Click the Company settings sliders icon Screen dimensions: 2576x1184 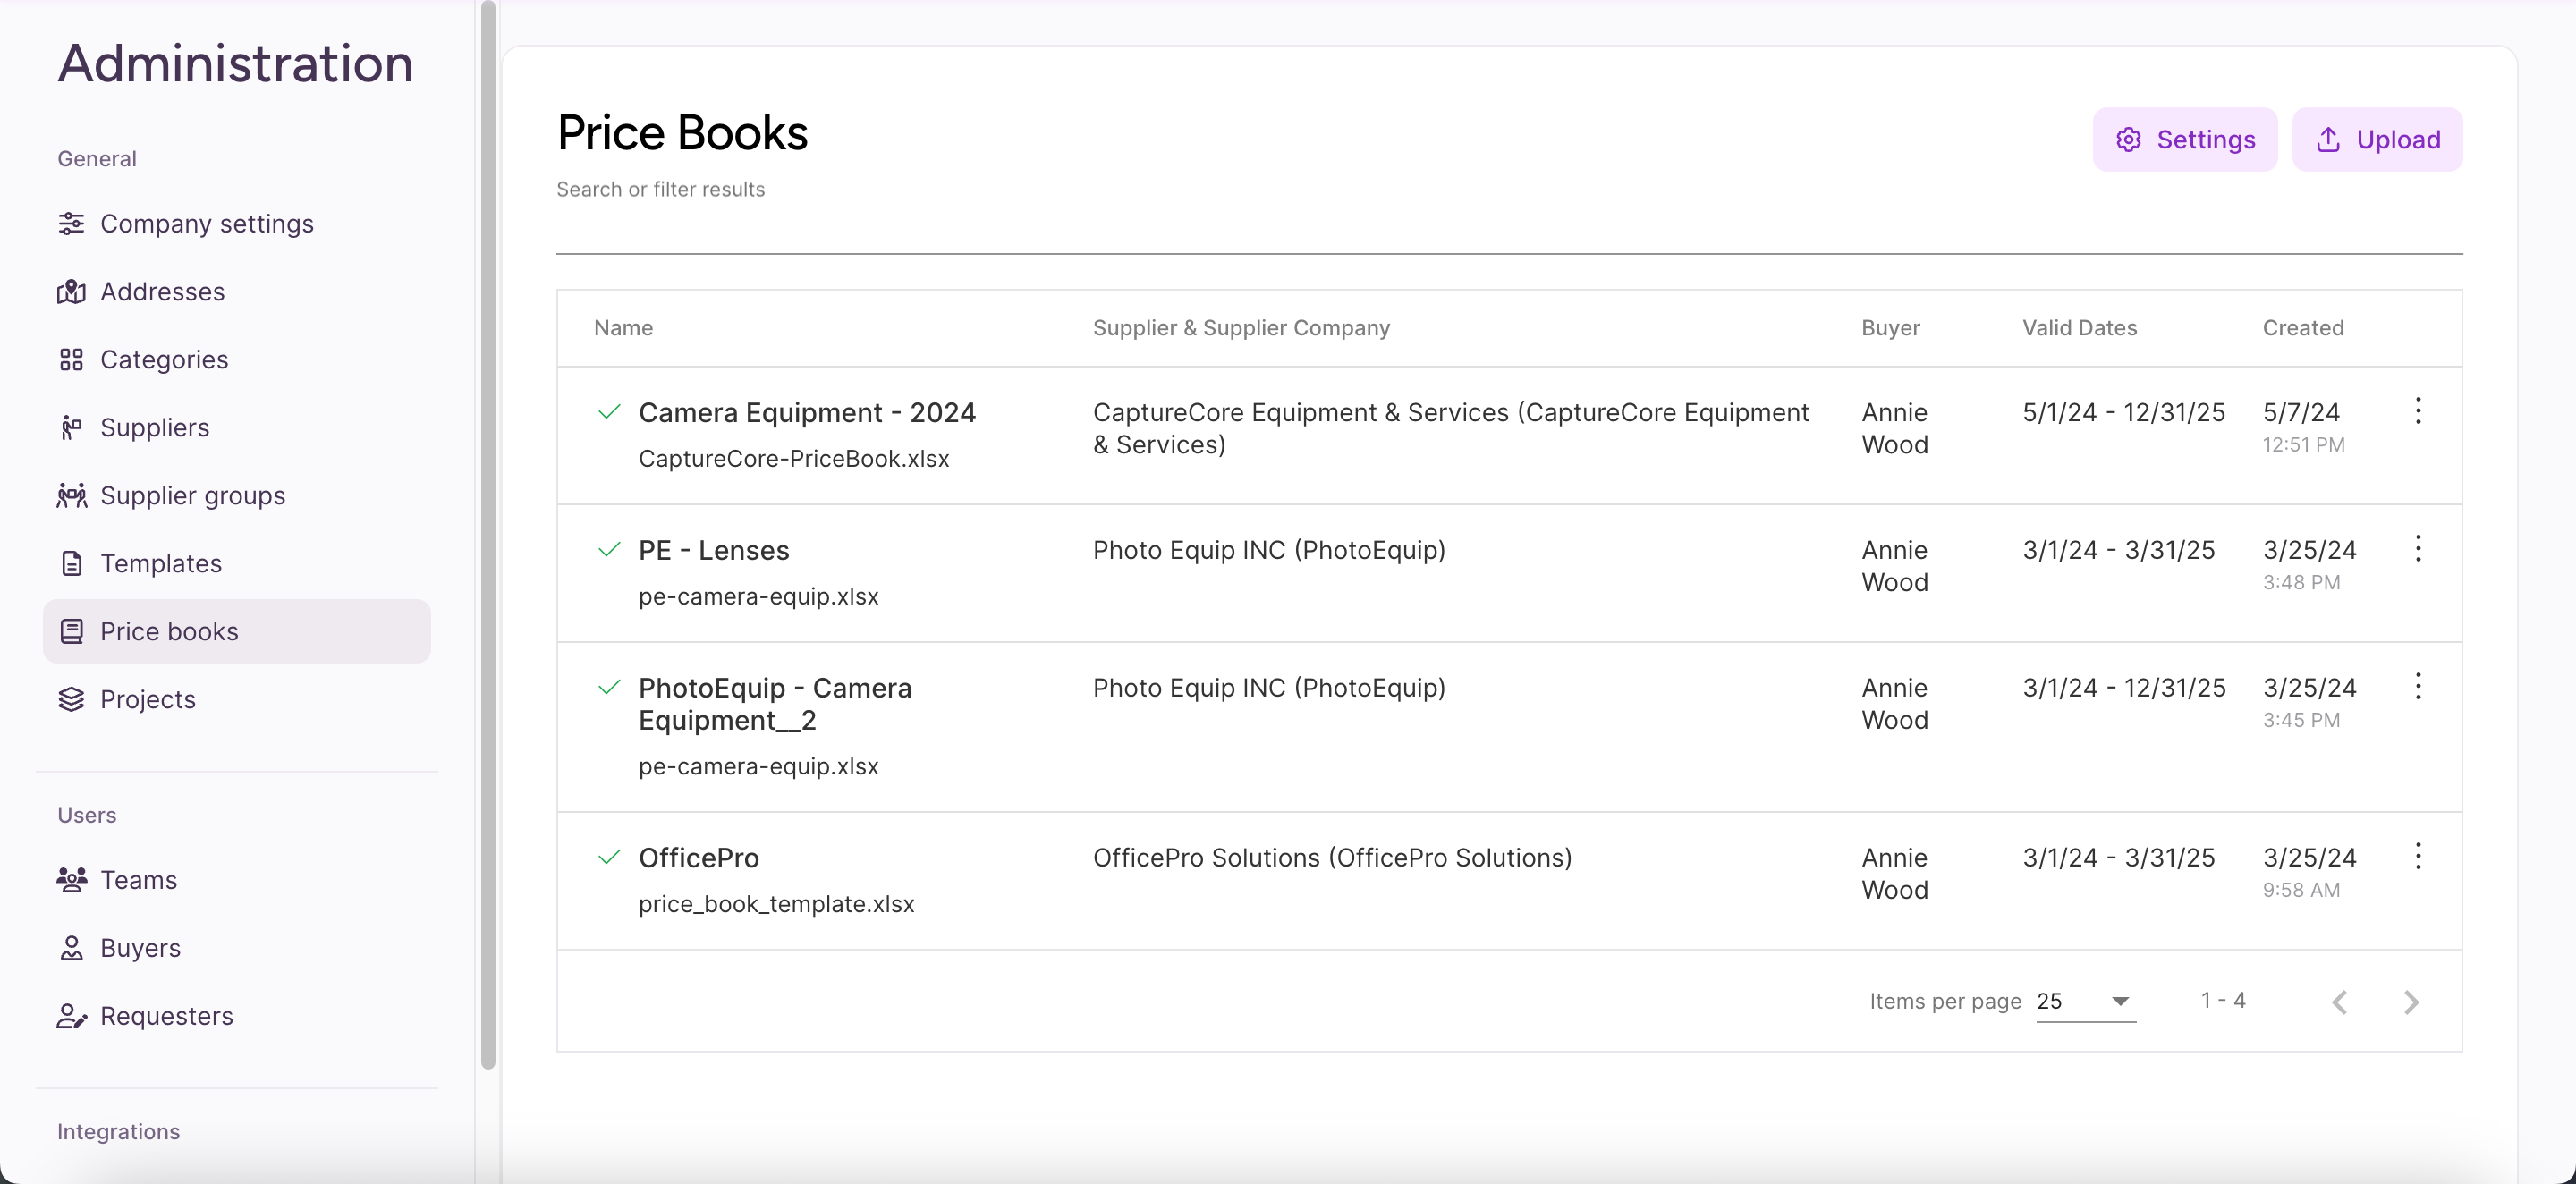point(71,223)
